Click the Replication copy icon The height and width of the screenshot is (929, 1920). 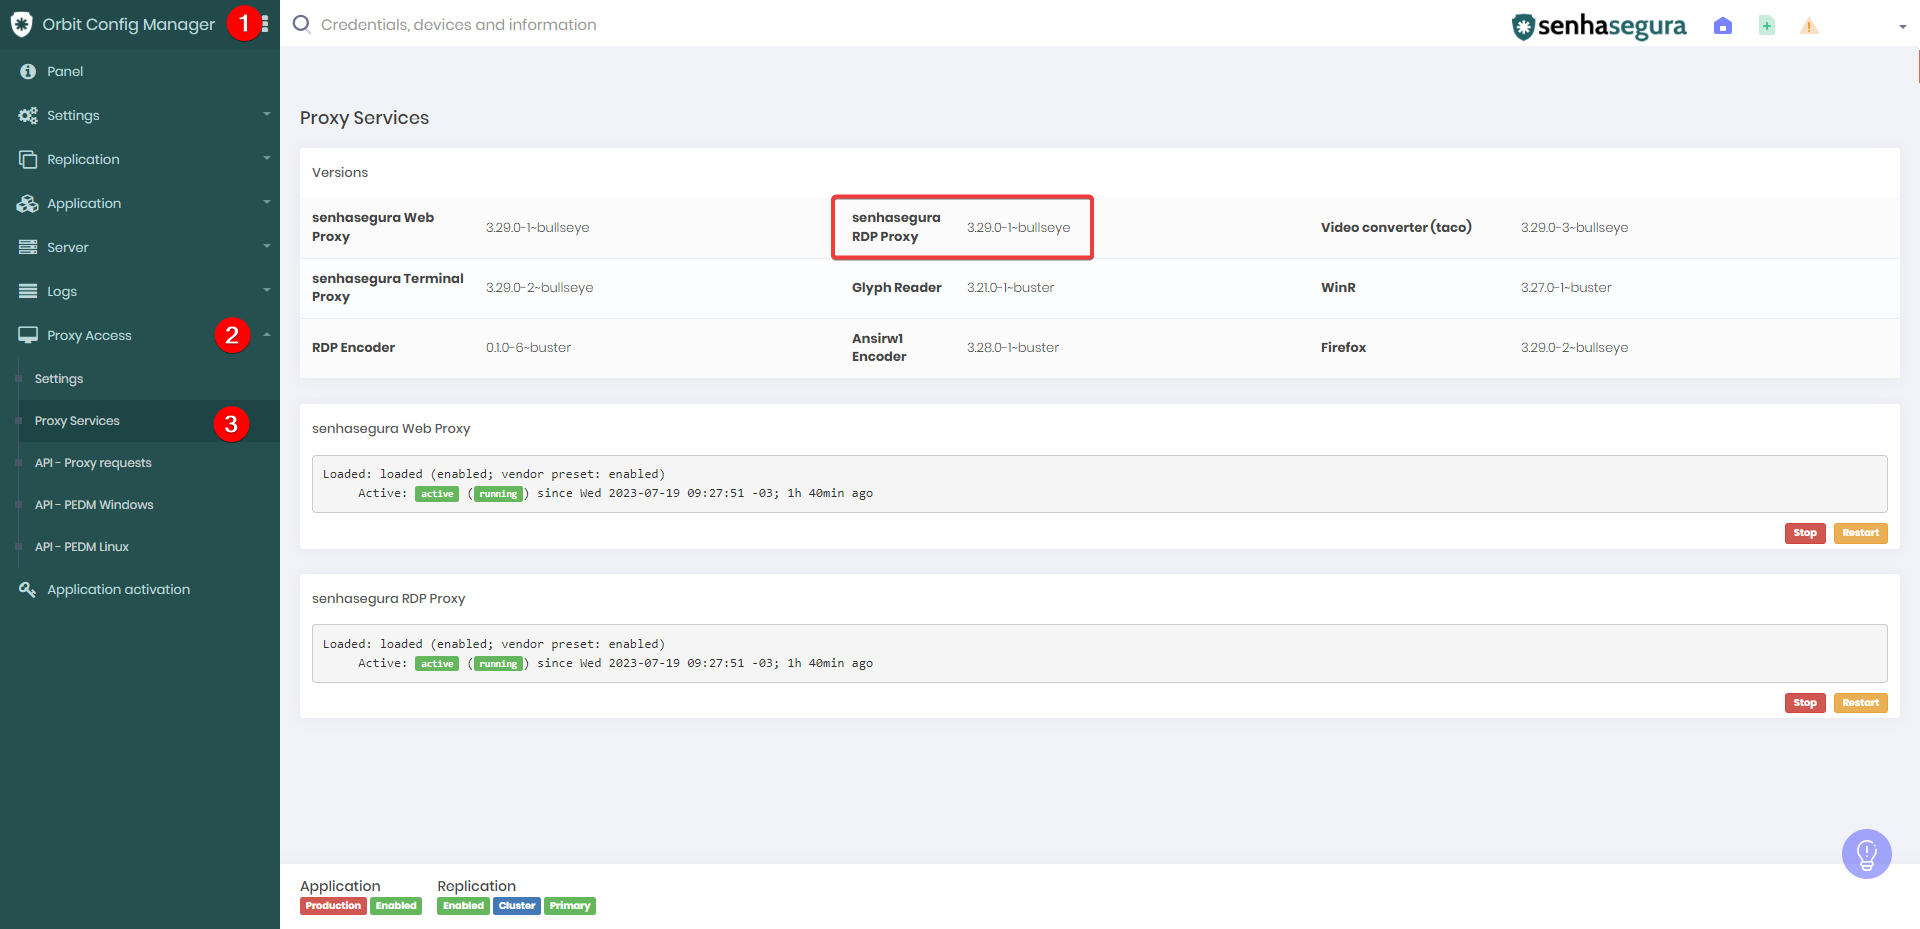[28, 159]
